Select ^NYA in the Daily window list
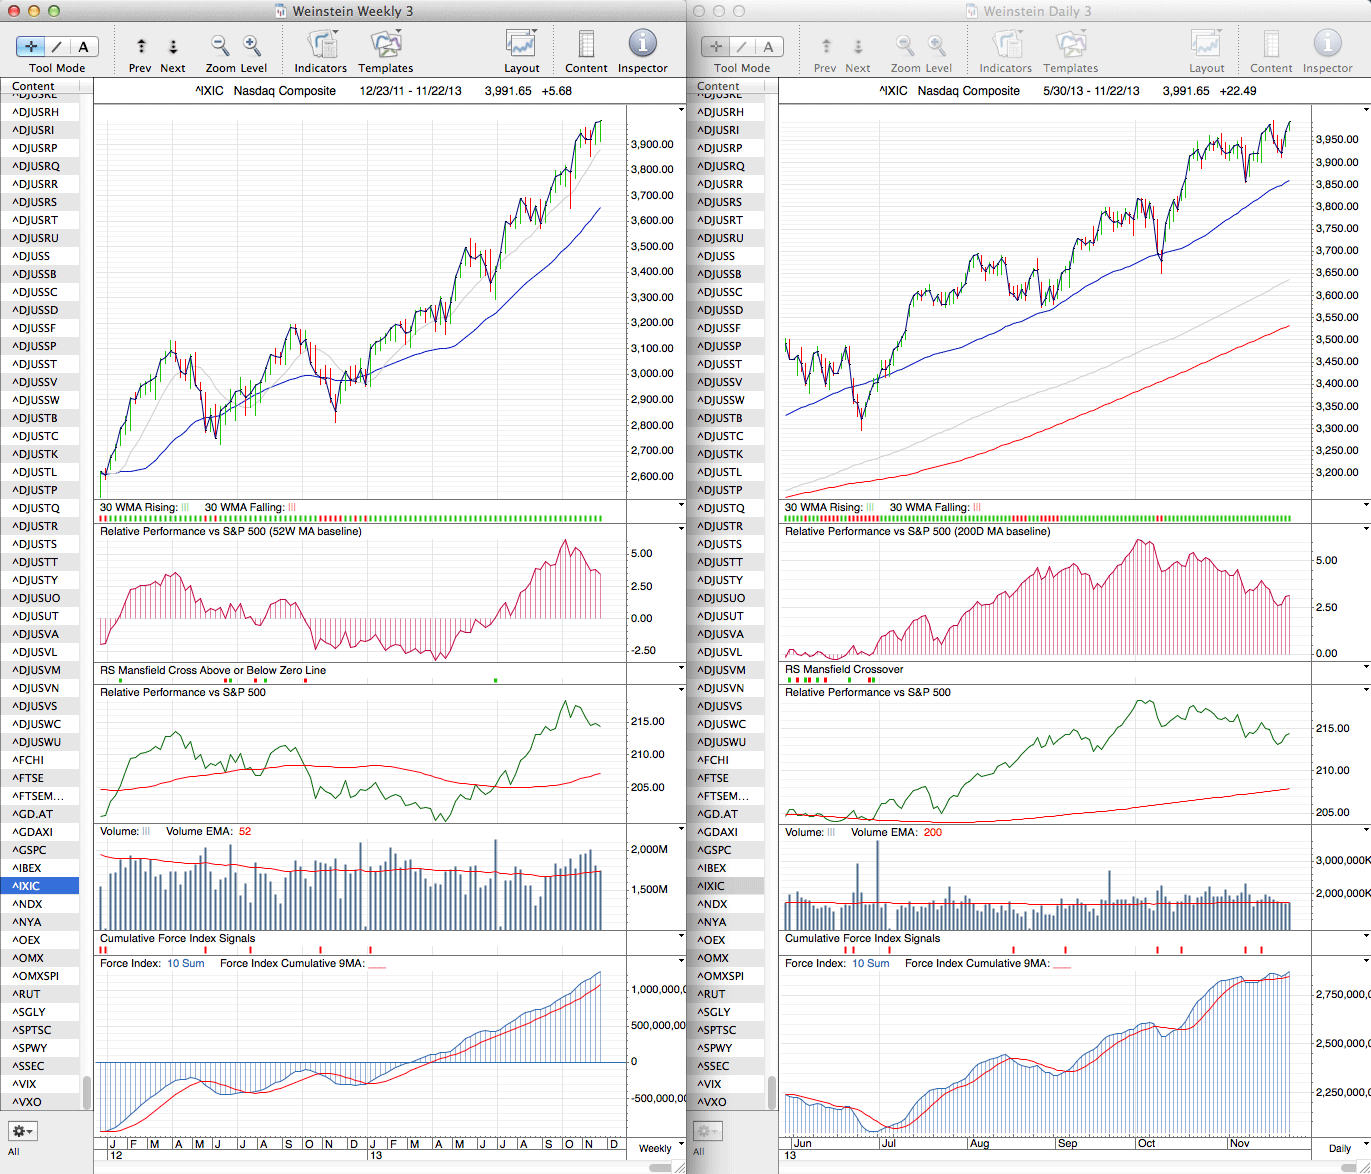Screen dimensions: 1371x1174 [x=725, y=922]
